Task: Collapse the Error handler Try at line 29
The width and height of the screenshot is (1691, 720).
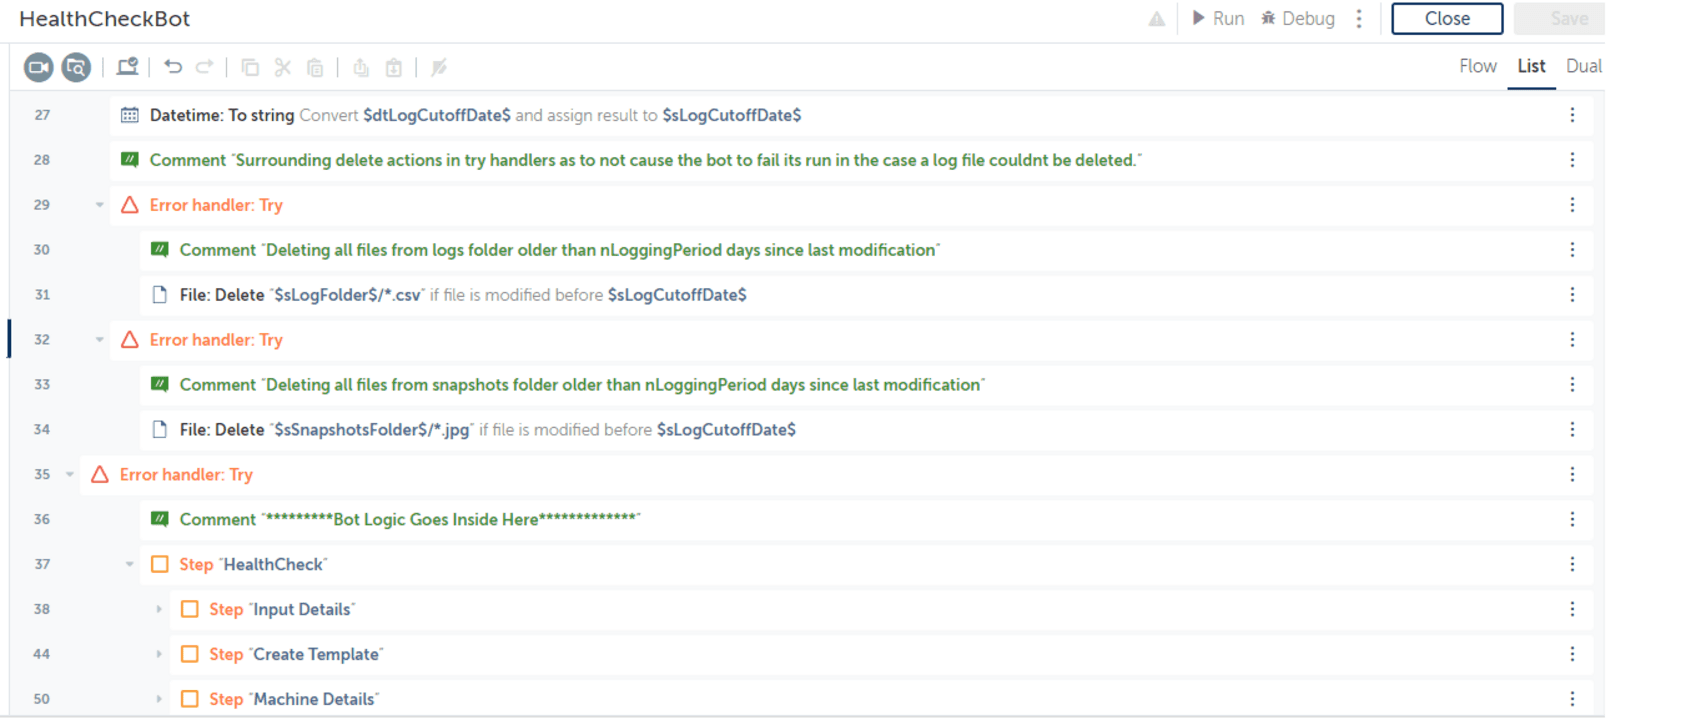Action: click(99, 205)
